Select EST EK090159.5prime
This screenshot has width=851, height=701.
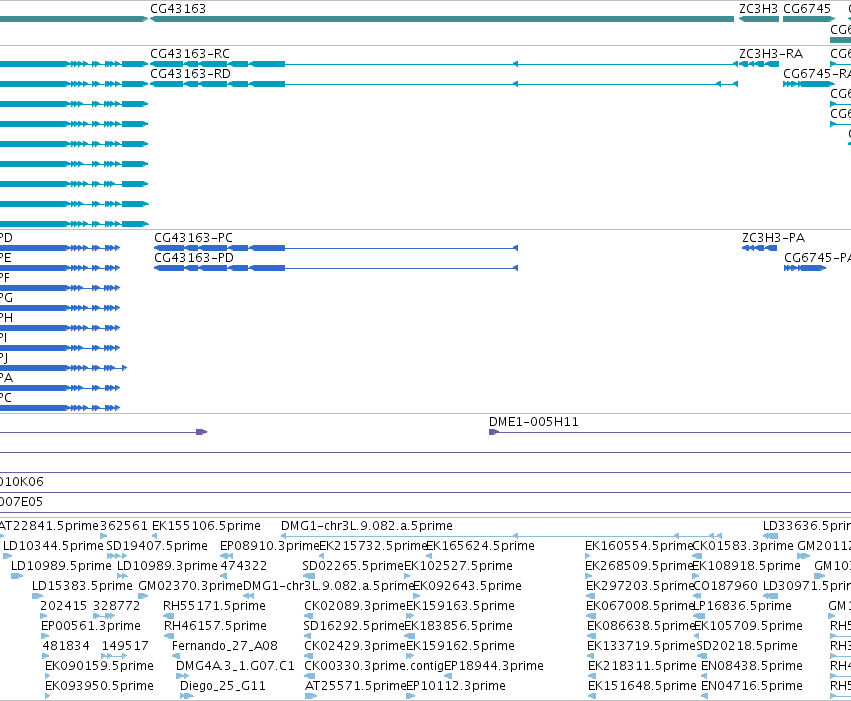coord(99,666)
